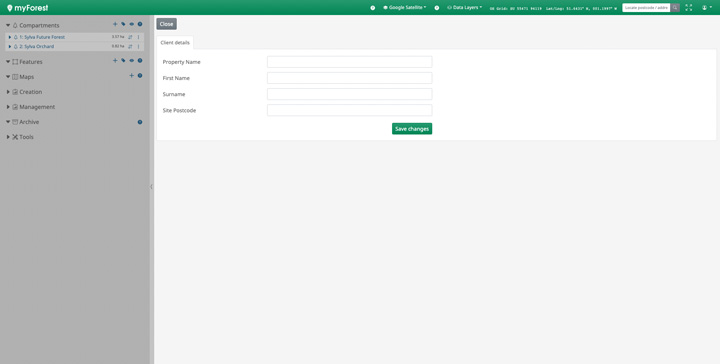The image size is (720, 364).
Task: Expand the Creation section
Action: point(8,92)
